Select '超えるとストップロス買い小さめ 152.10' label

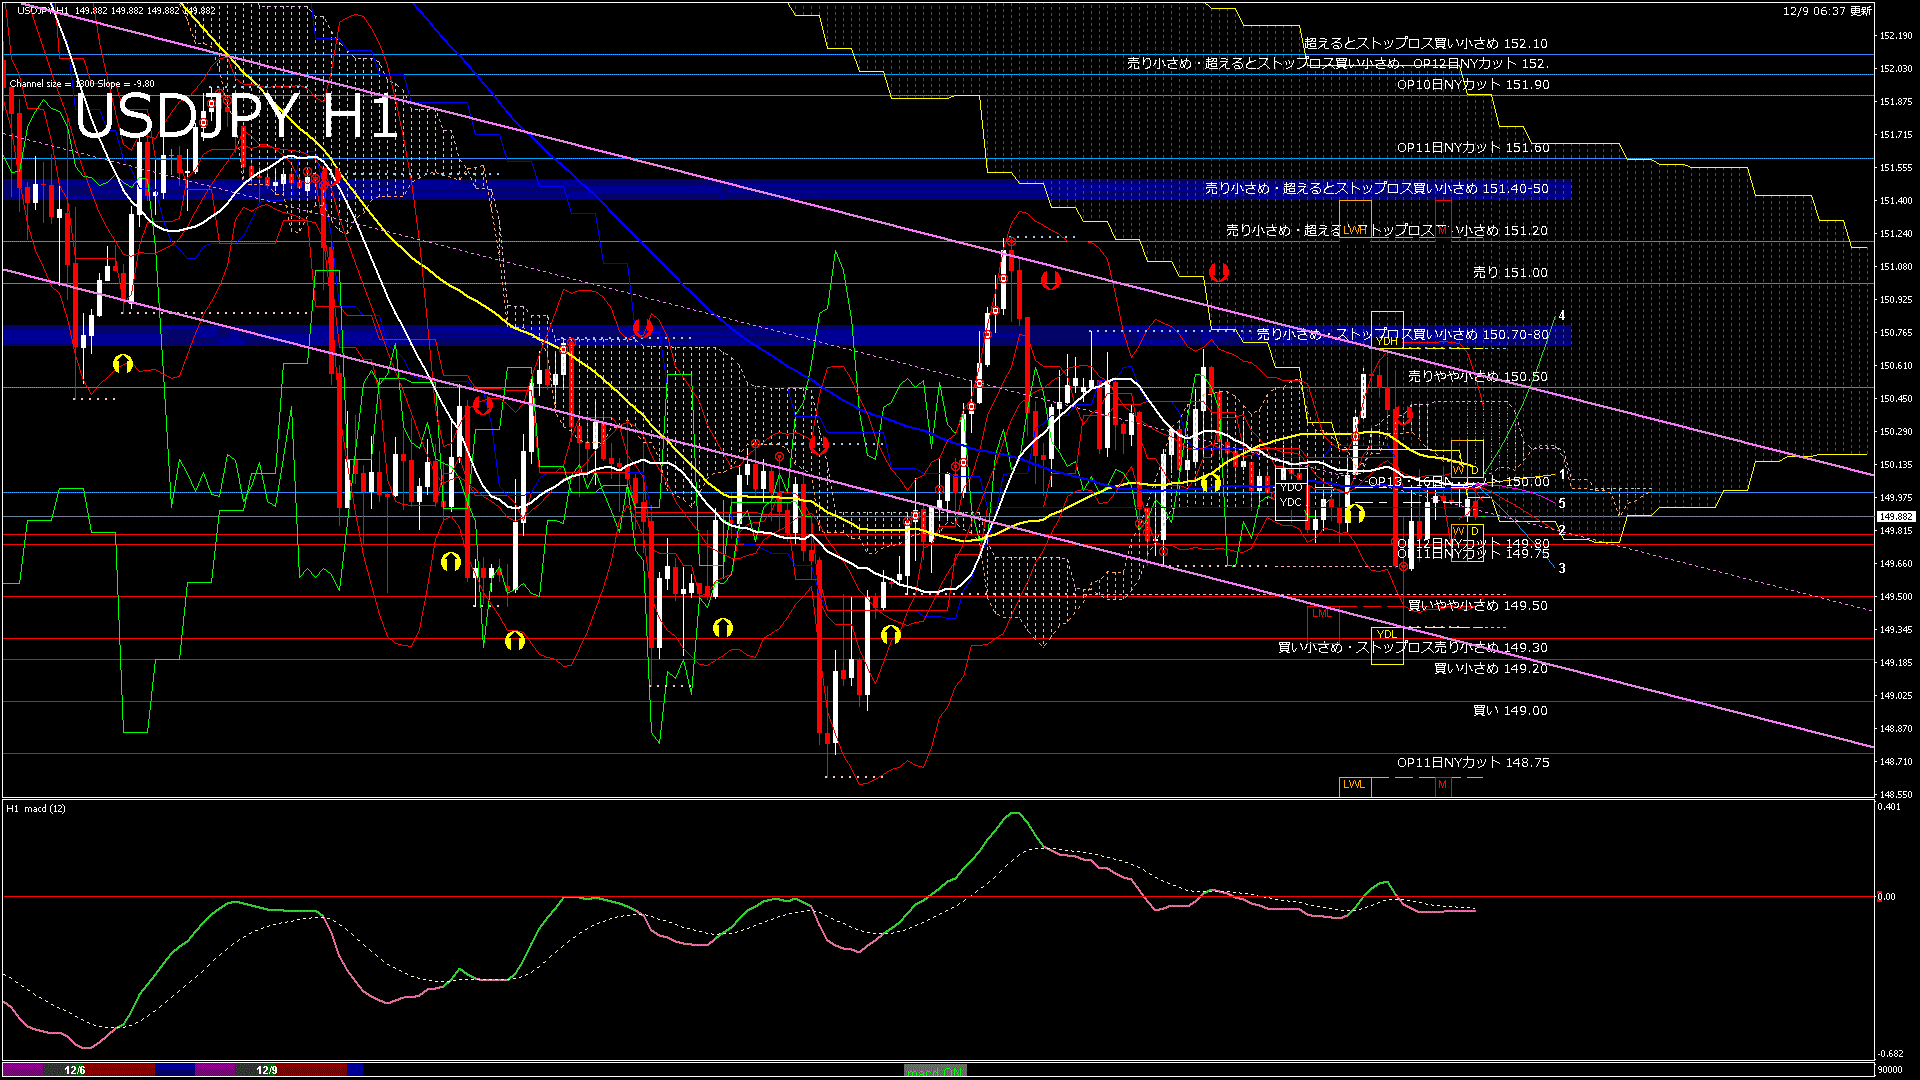click(1426, 44)
